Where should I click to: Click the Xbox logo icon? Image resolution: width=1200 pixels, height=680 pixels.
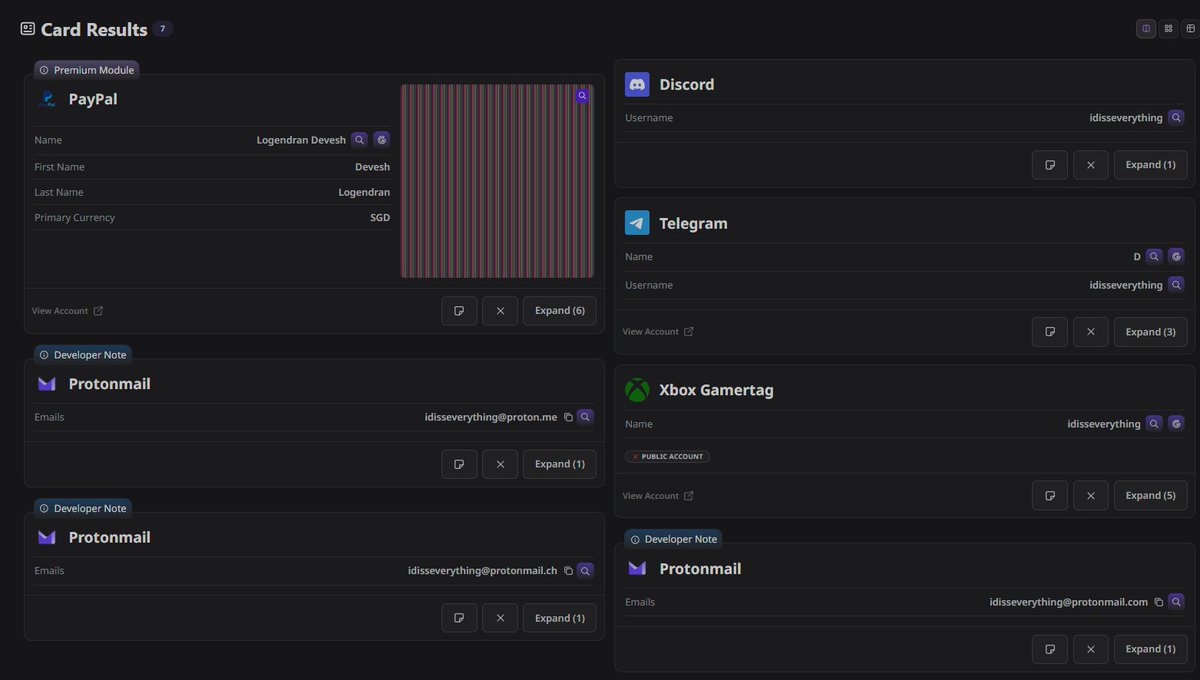pyautogui.click(x=637, y=390)
